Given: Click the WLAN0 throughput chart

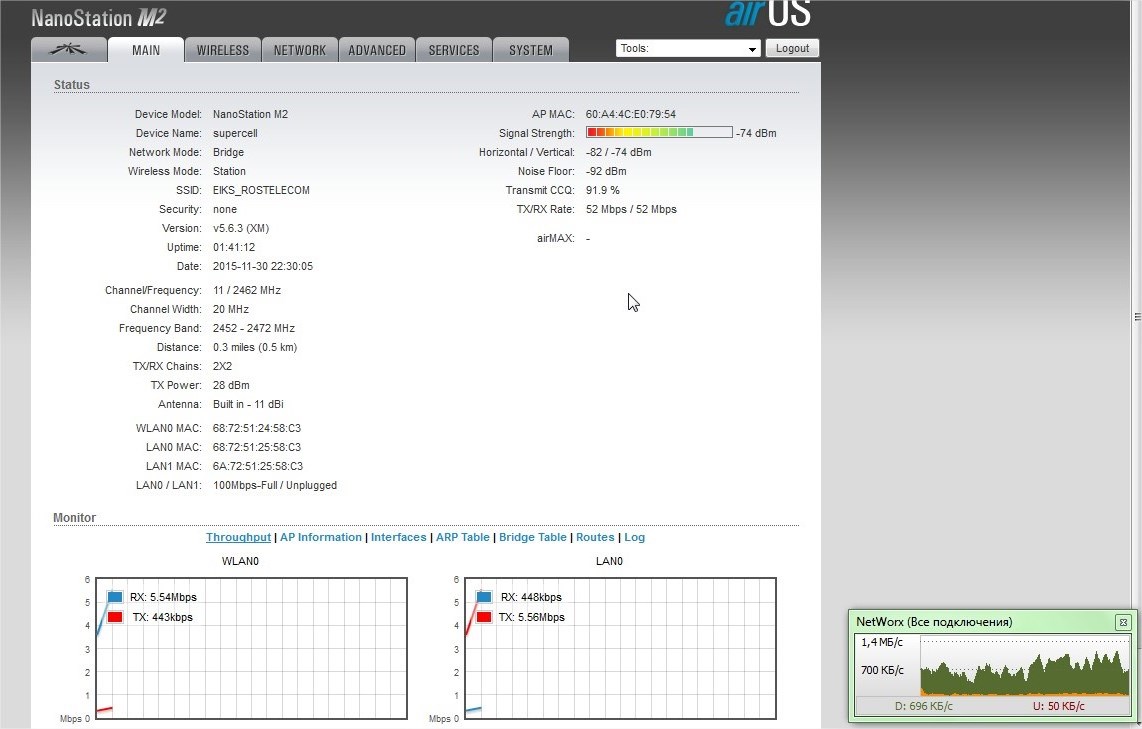Looking at the screenshot, I should [251, 648].
